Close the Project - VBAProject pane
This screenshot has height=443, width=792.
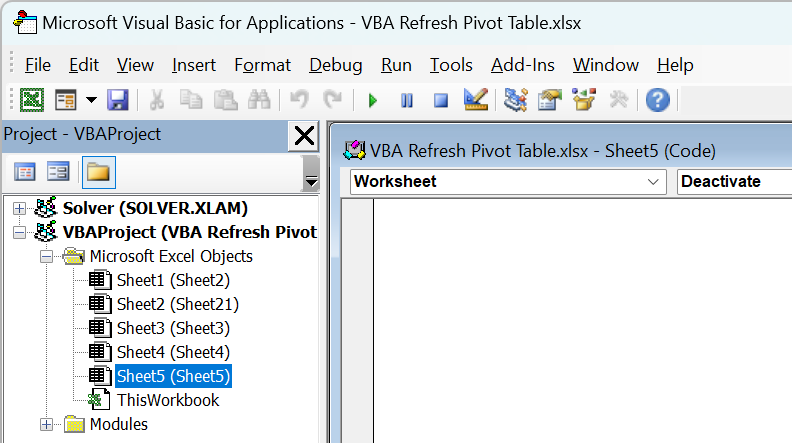coord(304,136)
